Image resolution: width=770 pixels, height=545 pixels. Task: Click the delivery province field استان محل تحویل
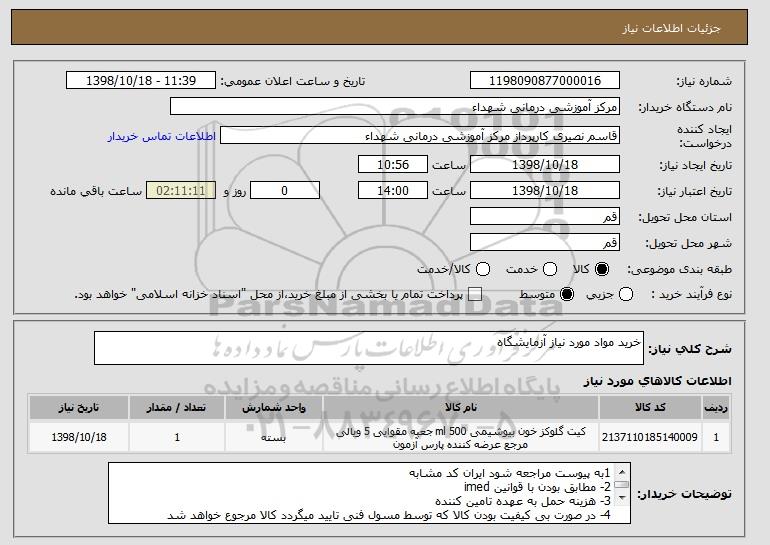point(545,217)
